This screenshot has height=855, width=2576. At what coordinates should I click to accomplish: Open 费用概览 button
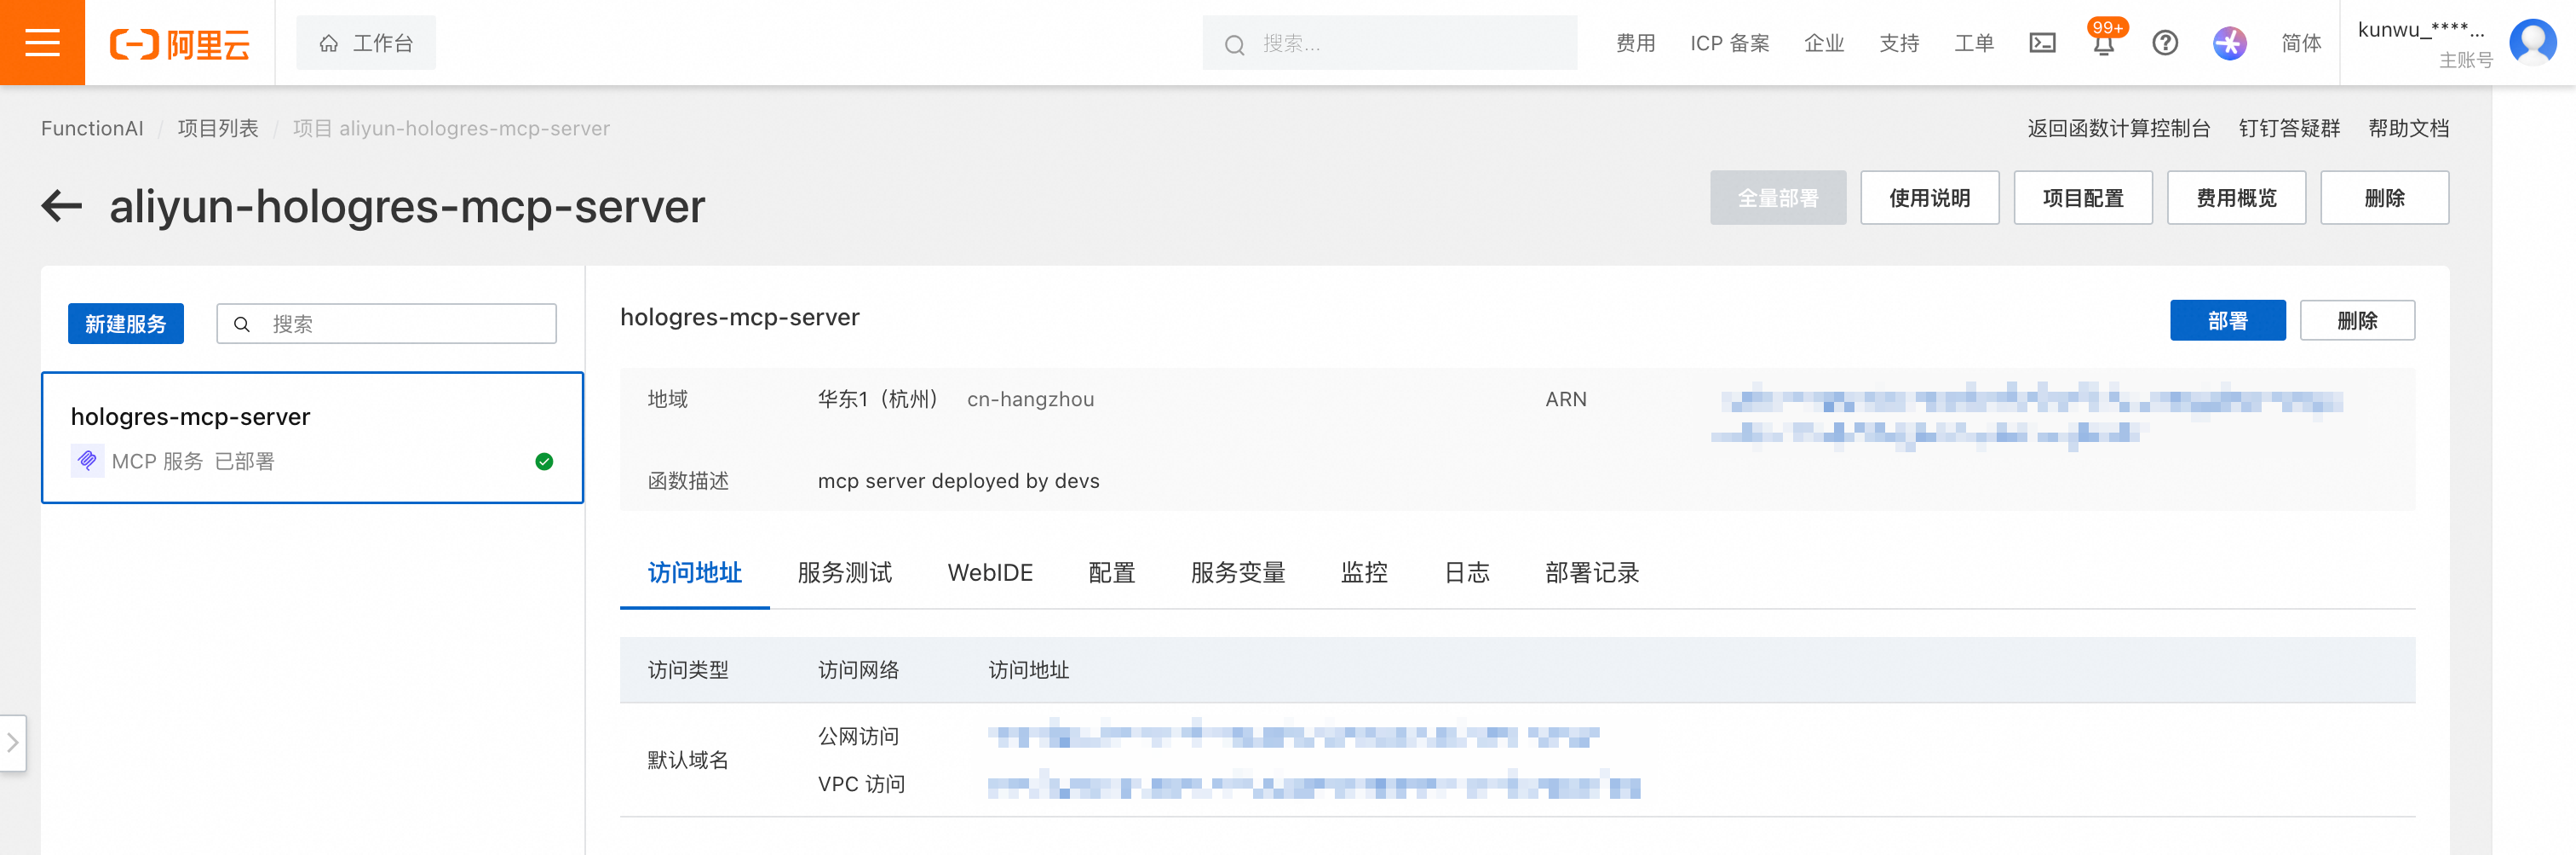coord(2236,198)
